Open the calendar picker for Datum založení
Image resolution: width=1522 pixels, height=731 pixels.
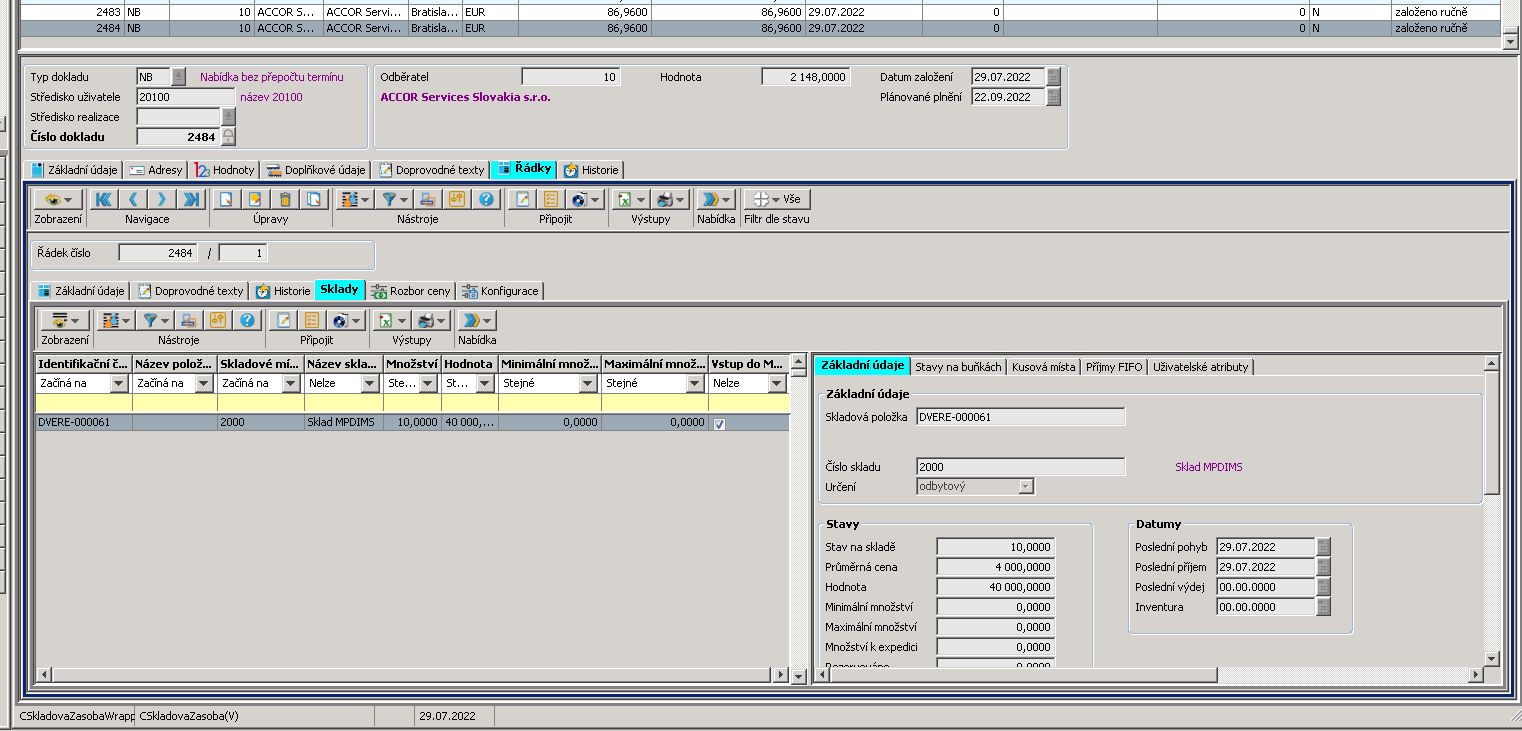tap(1053, 77)
